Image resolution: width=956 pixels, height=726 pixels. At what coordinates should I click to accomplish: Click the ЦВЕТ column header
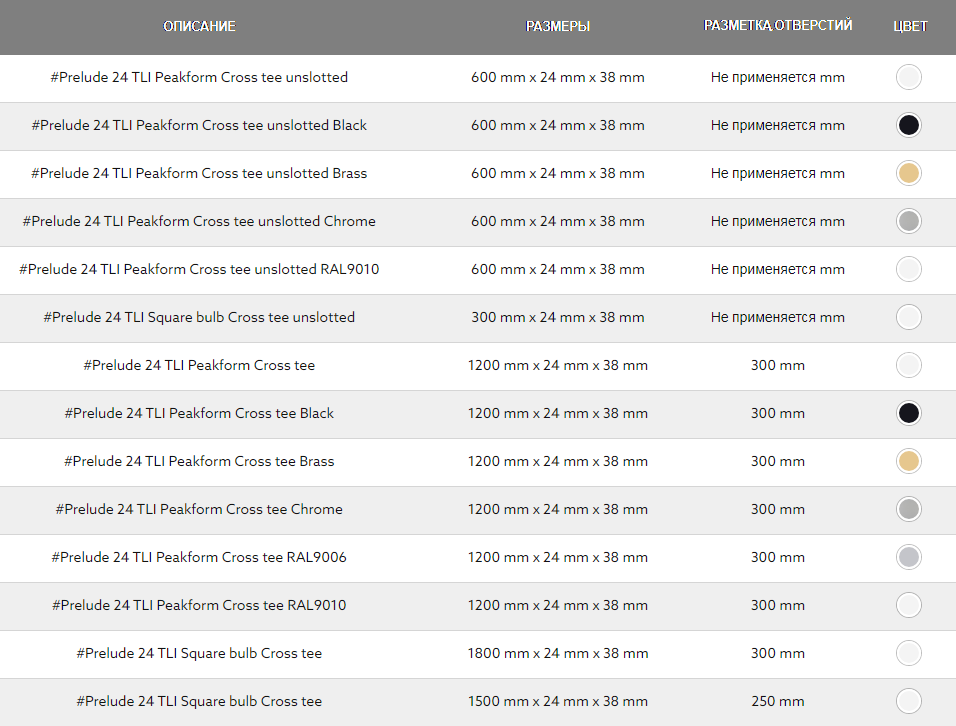pos(910,26)
